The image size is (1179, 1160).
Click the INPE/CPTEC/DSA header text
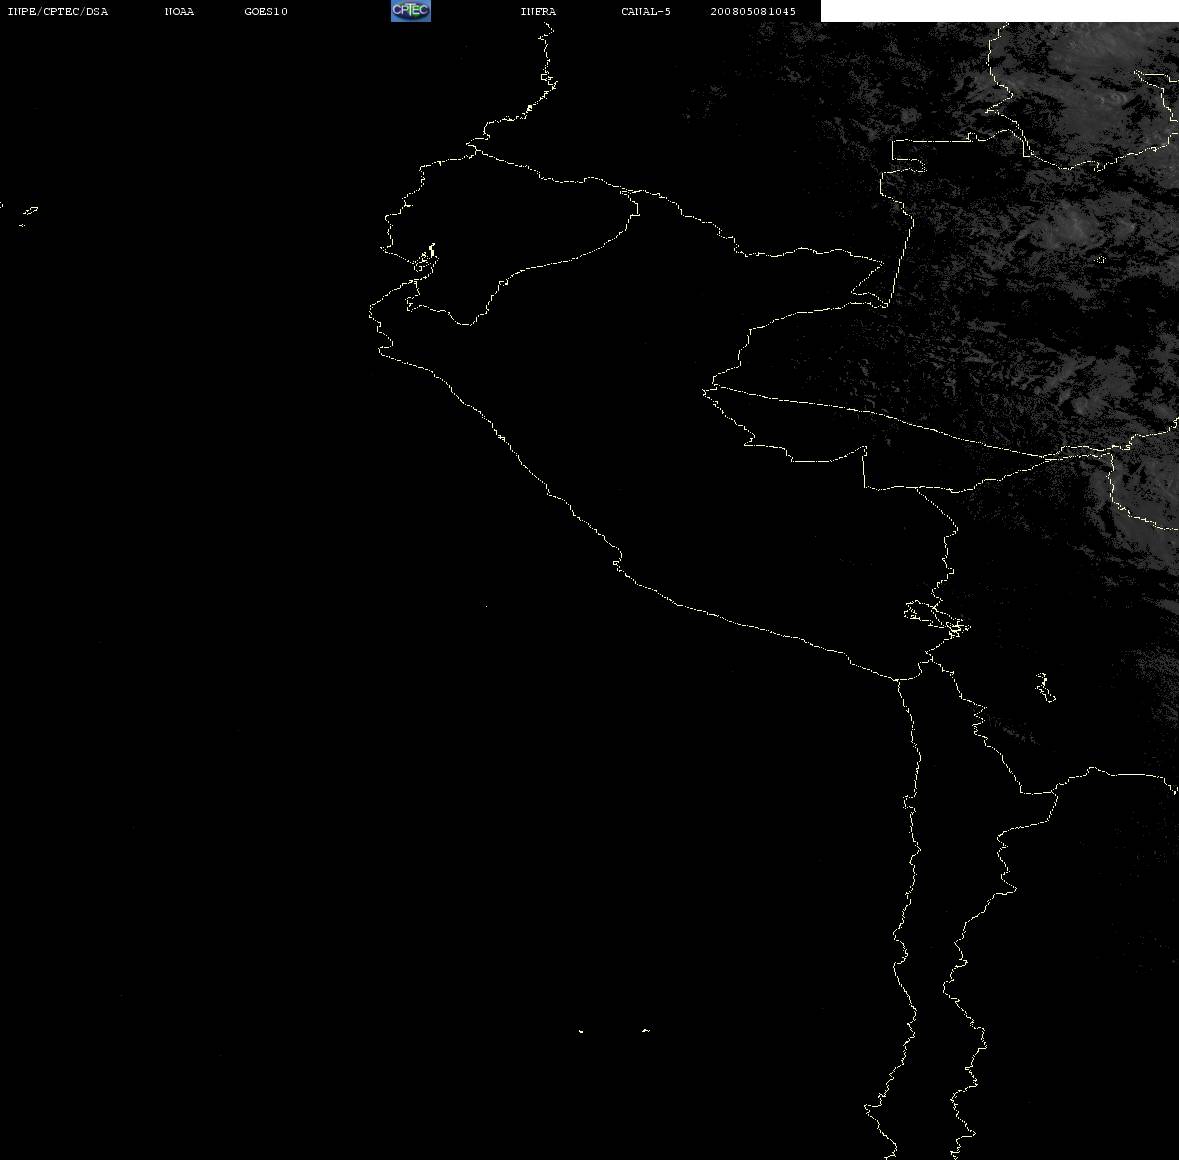58,11
